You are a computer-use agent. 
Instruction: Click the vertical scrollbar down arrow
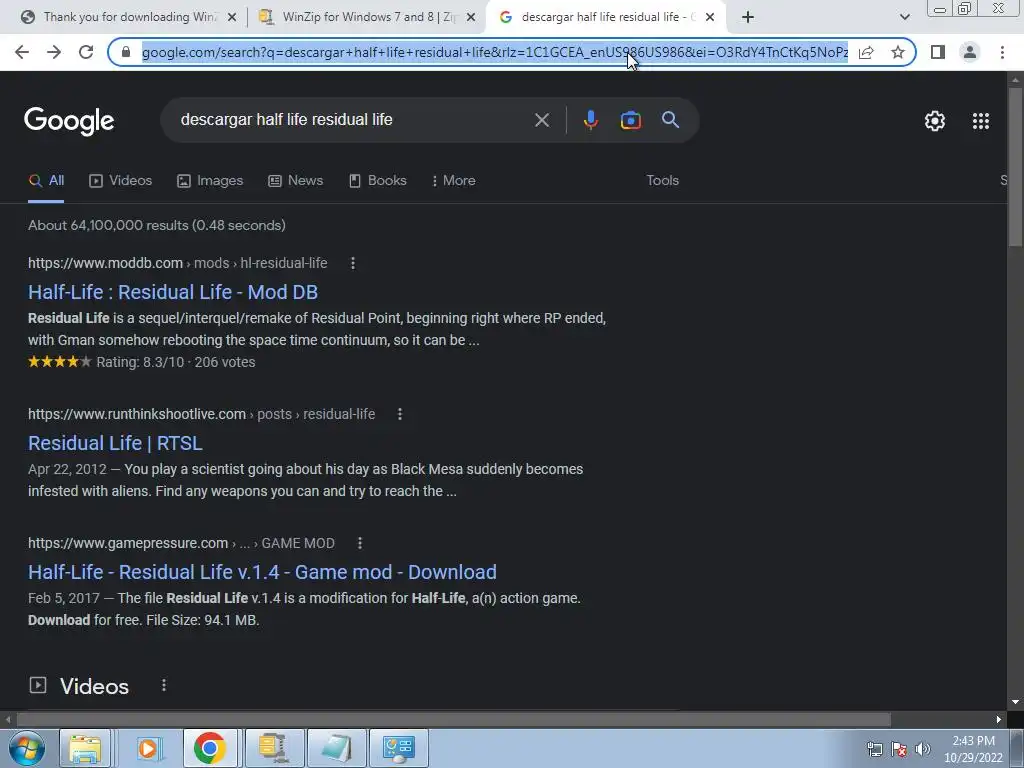[x=1015, y=702]
